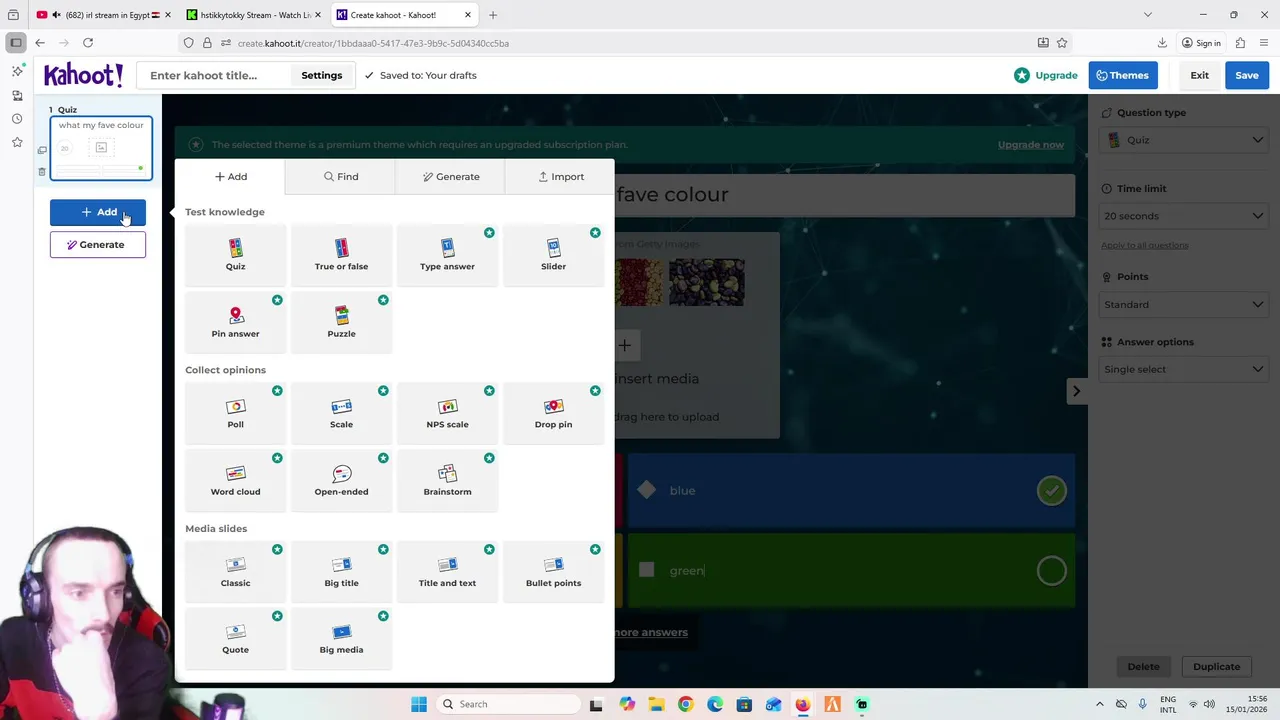Choose the Poll opinion type
Screen dimensions: 1280x720
click(235, 413)
